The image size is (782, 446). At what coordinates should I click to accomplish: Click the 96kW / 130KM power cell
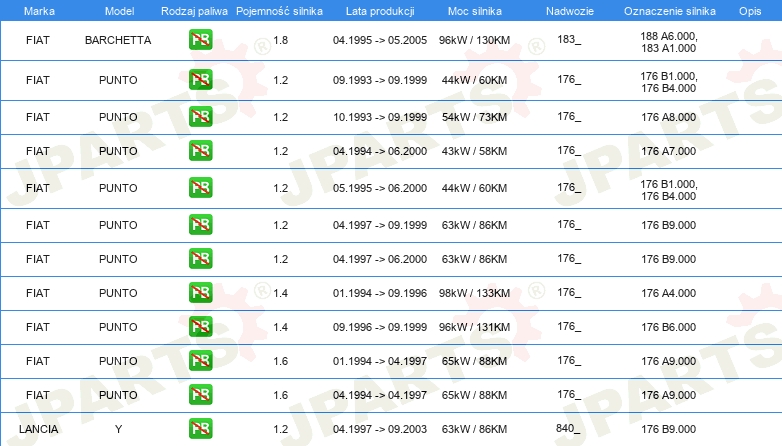[x=474, y=40]
